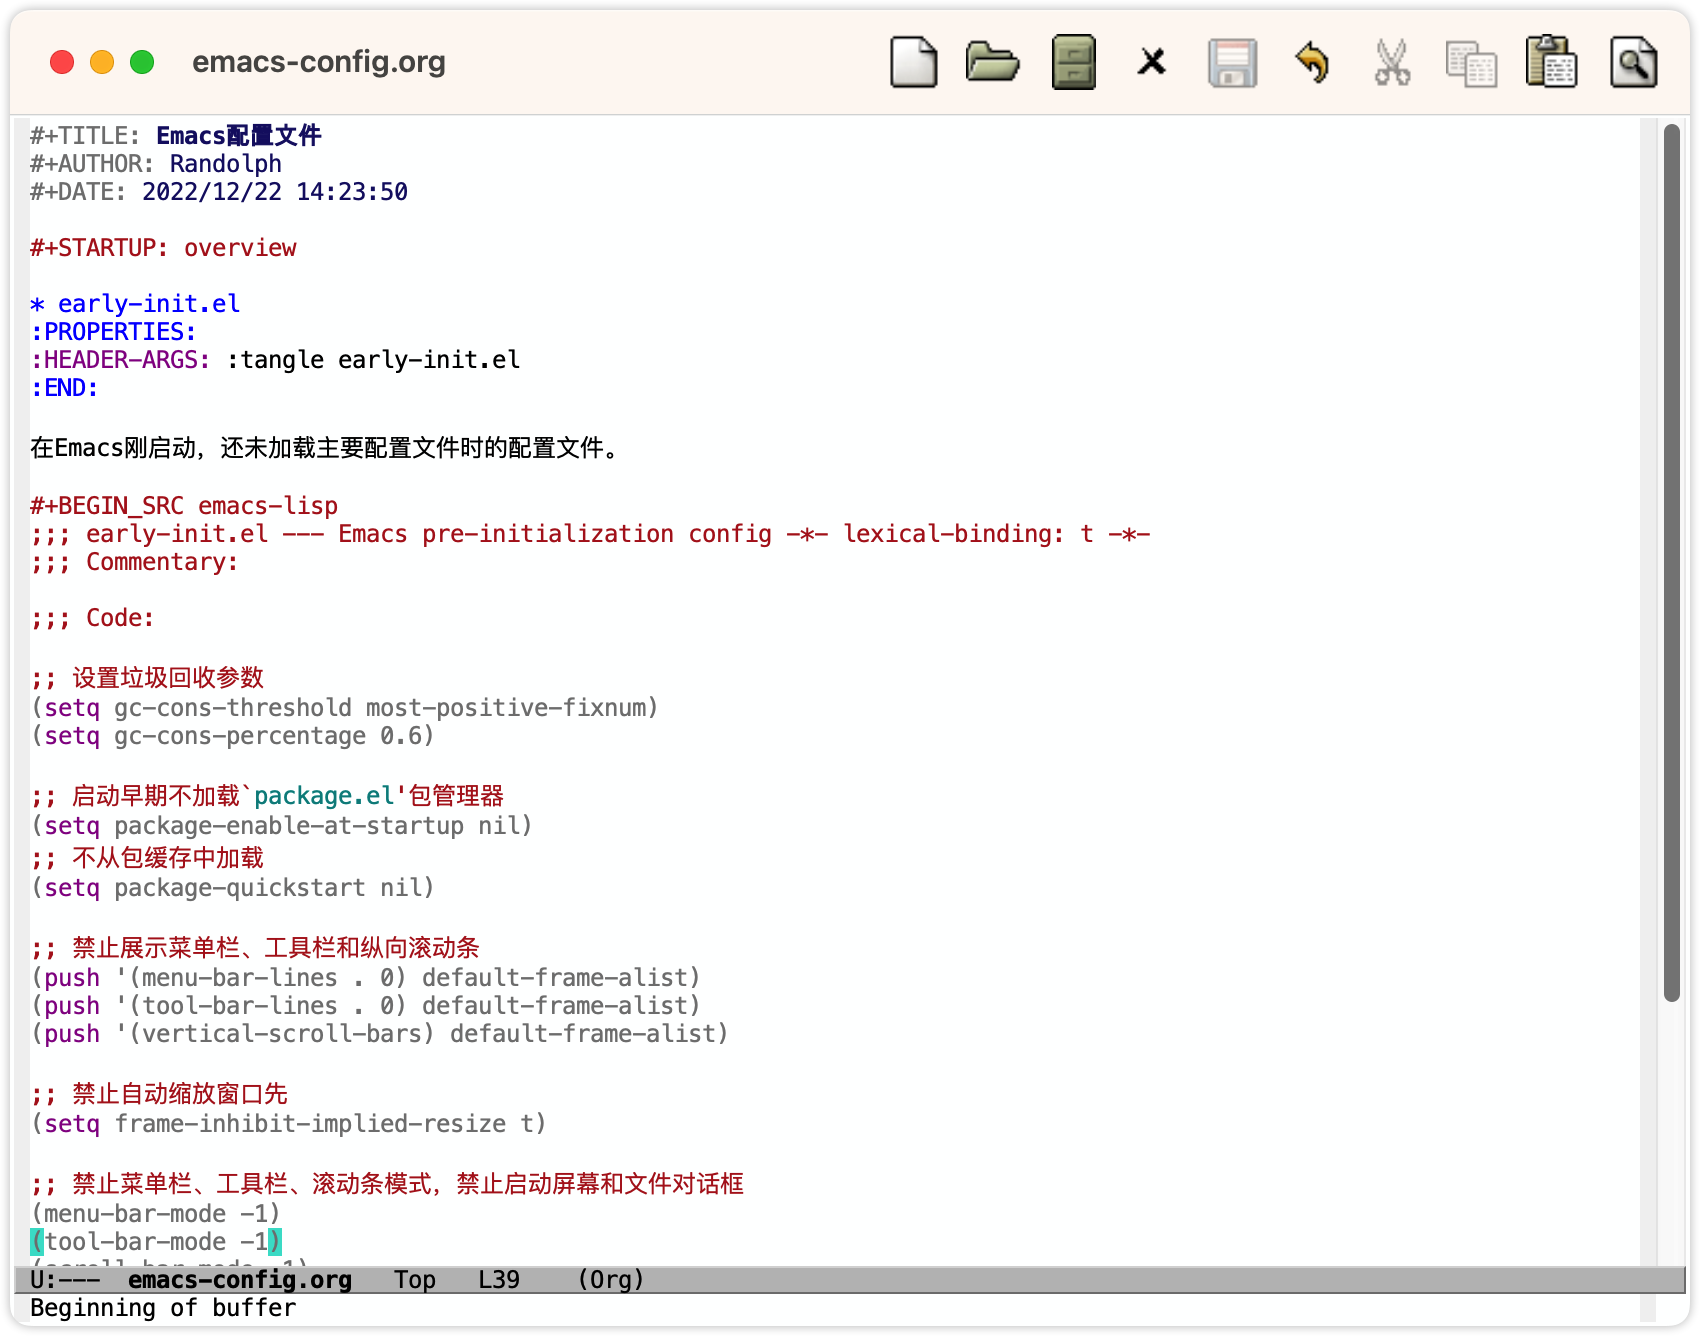Click '(setq package-quickstart nil)' line

233,888
